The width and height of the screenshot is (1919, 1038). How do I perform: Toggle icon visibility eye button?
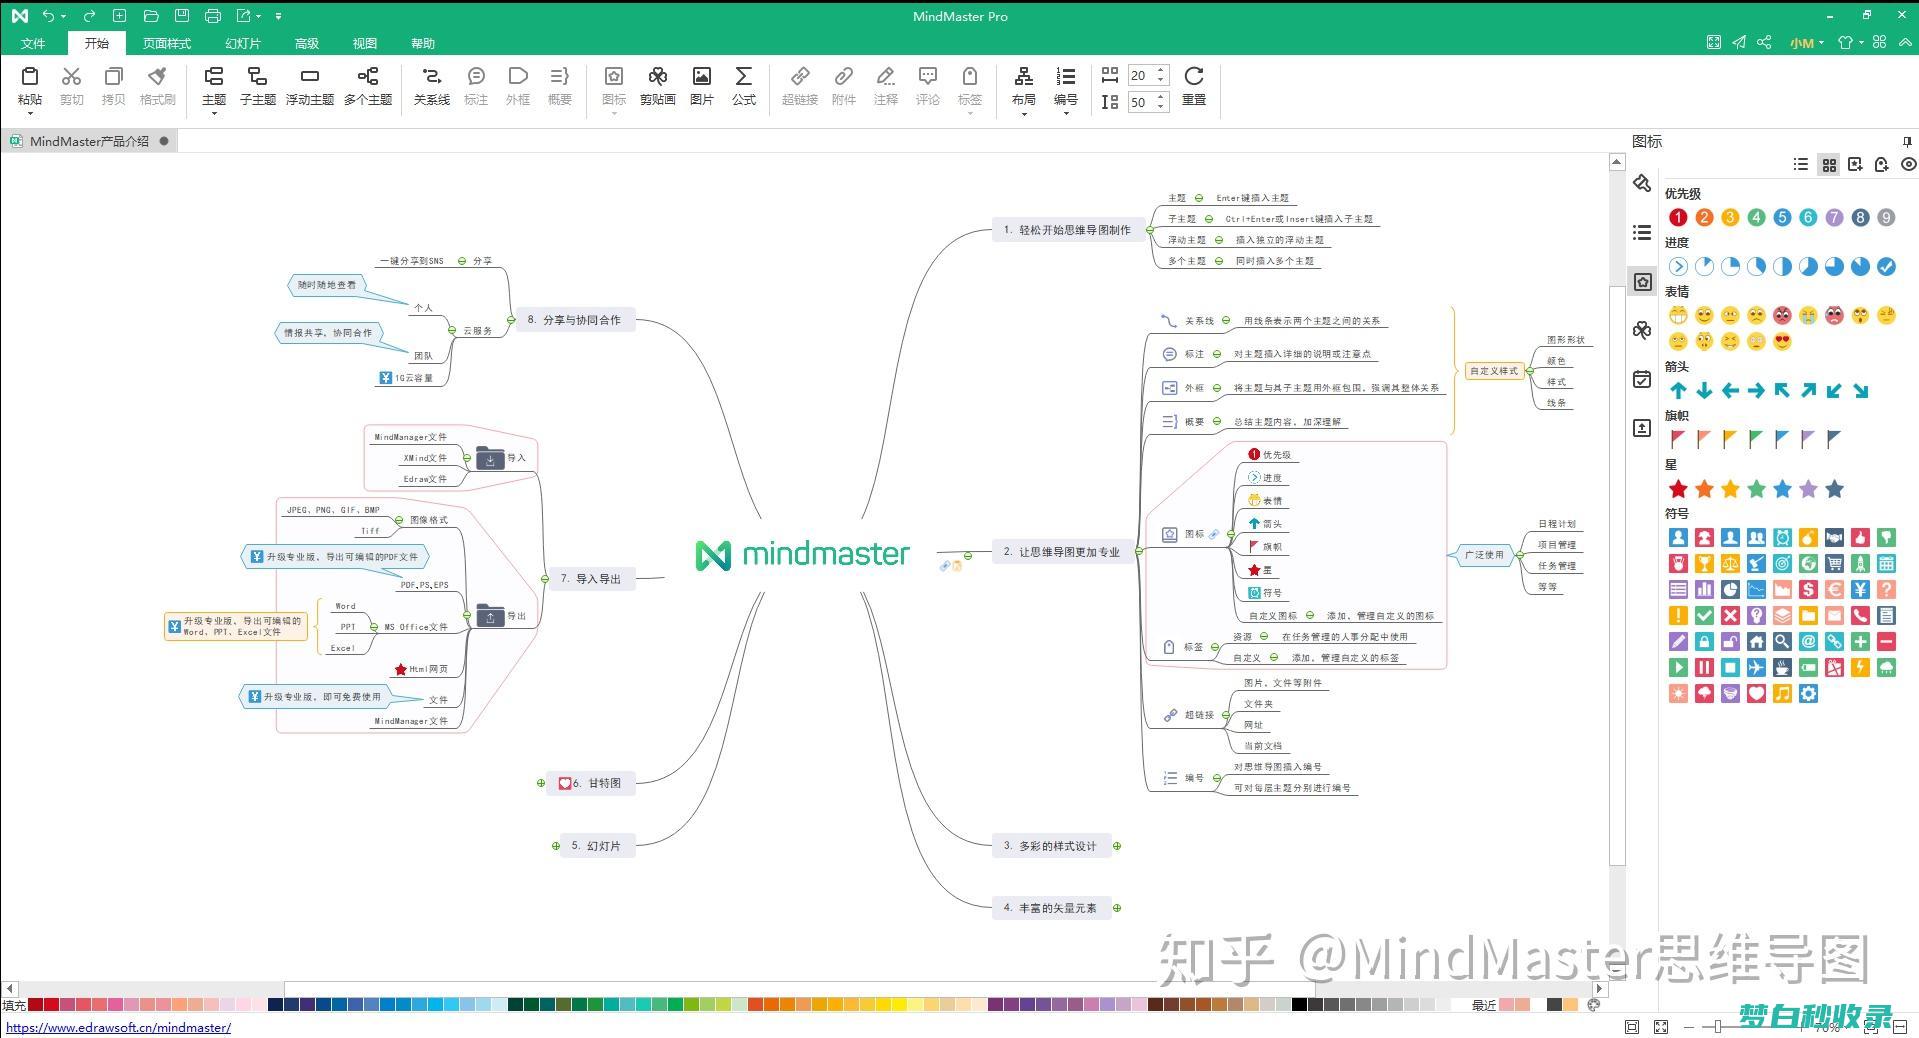pos(1908,164)
